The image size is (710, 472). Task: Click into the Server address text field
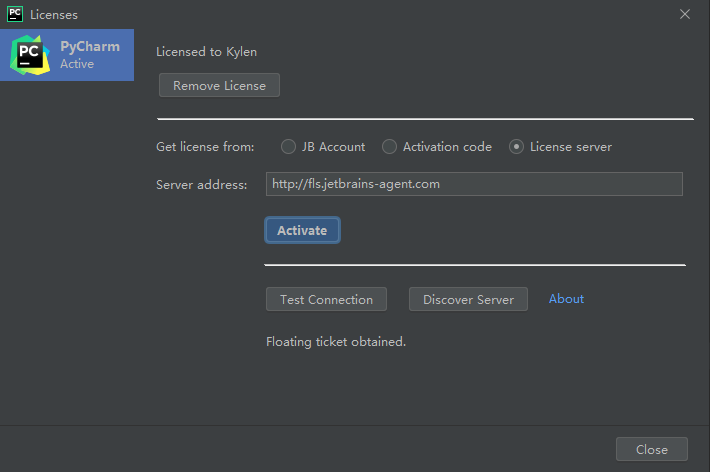coord(474,184)
